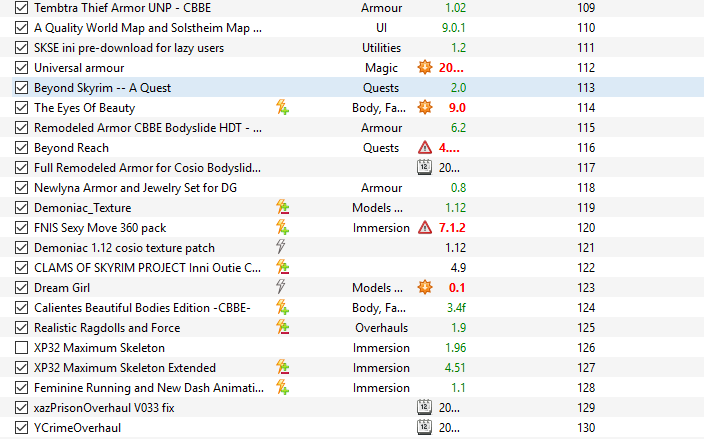Enable the XP32 Maximum Skeleton mod

[21, 347]
